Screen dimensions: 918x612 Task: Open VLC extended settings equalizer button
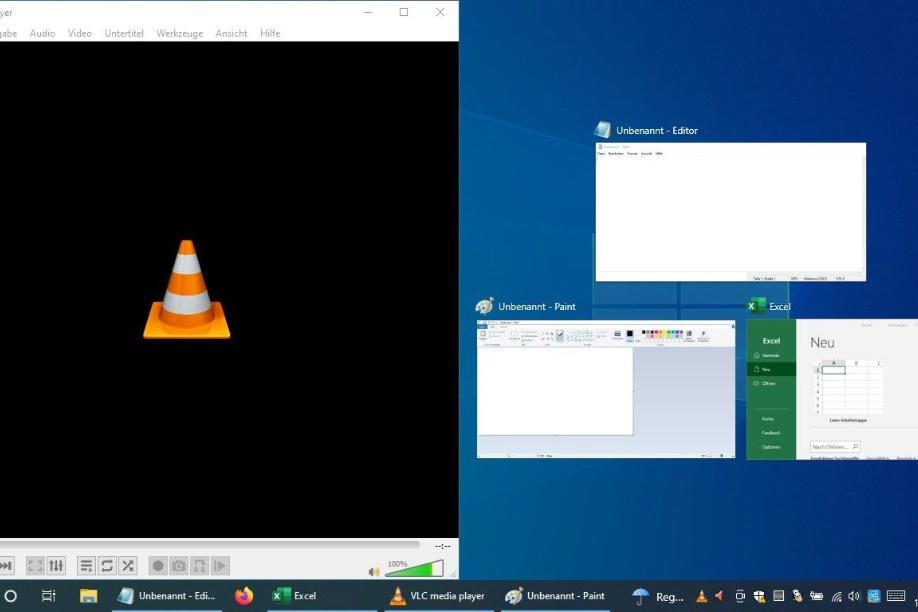pos(56,566)
